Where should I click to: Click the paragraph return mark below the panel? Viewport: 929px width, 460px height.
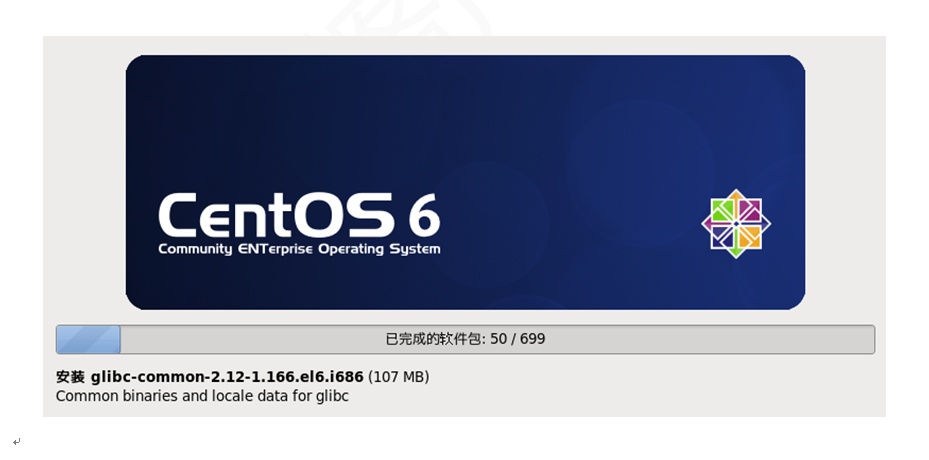[x=17, y=442]
